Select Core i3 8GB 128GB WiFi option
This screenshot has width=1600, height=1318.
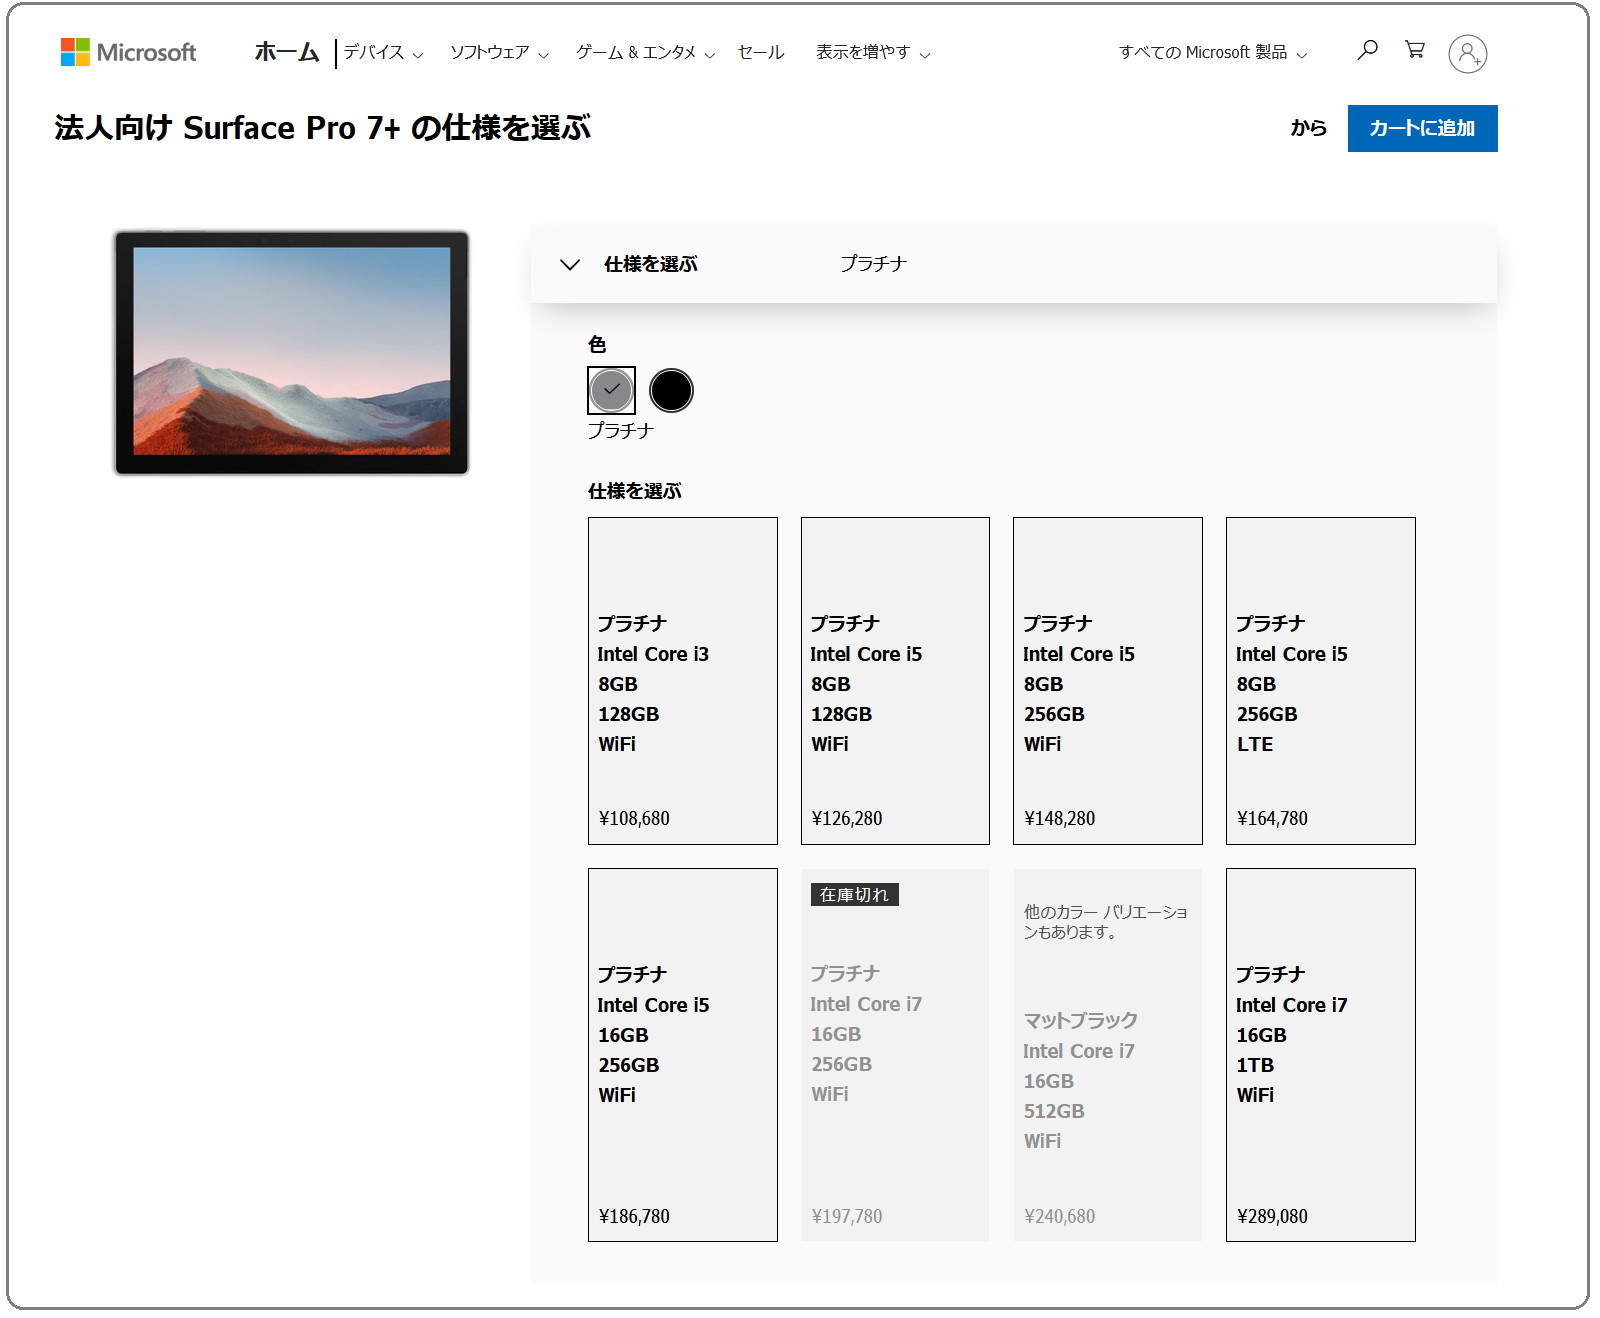click(682, 681)
